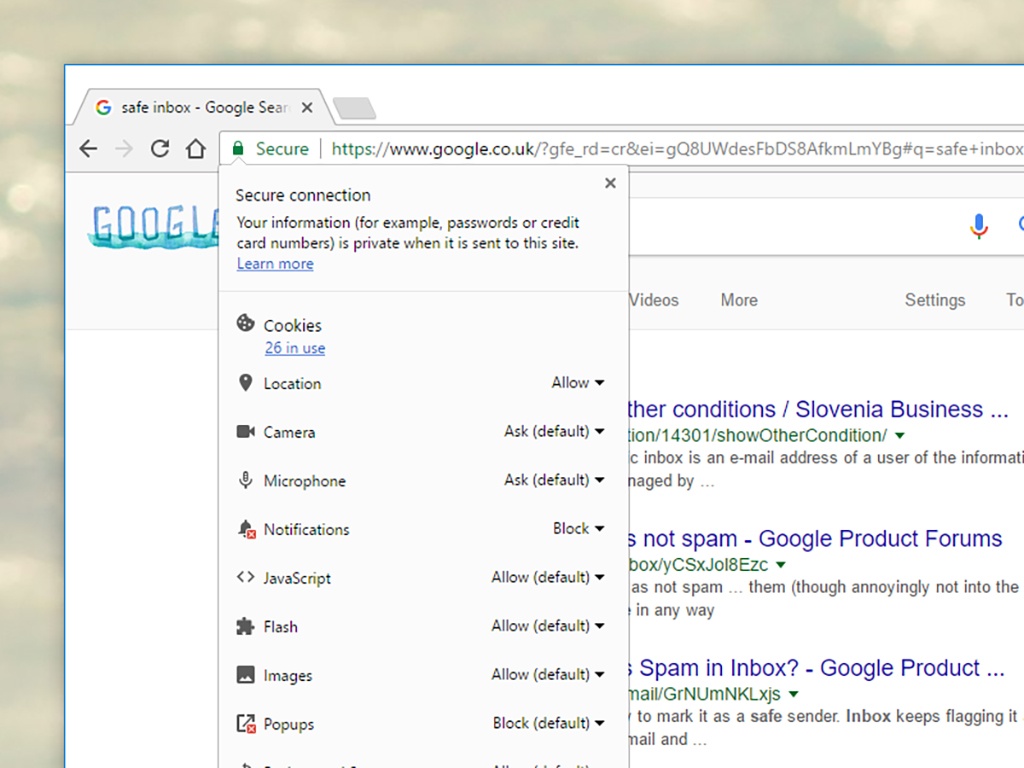Click the Camera icon in the permissions list
This screenshot has width=1024, height=768.
tap(245, 431)
